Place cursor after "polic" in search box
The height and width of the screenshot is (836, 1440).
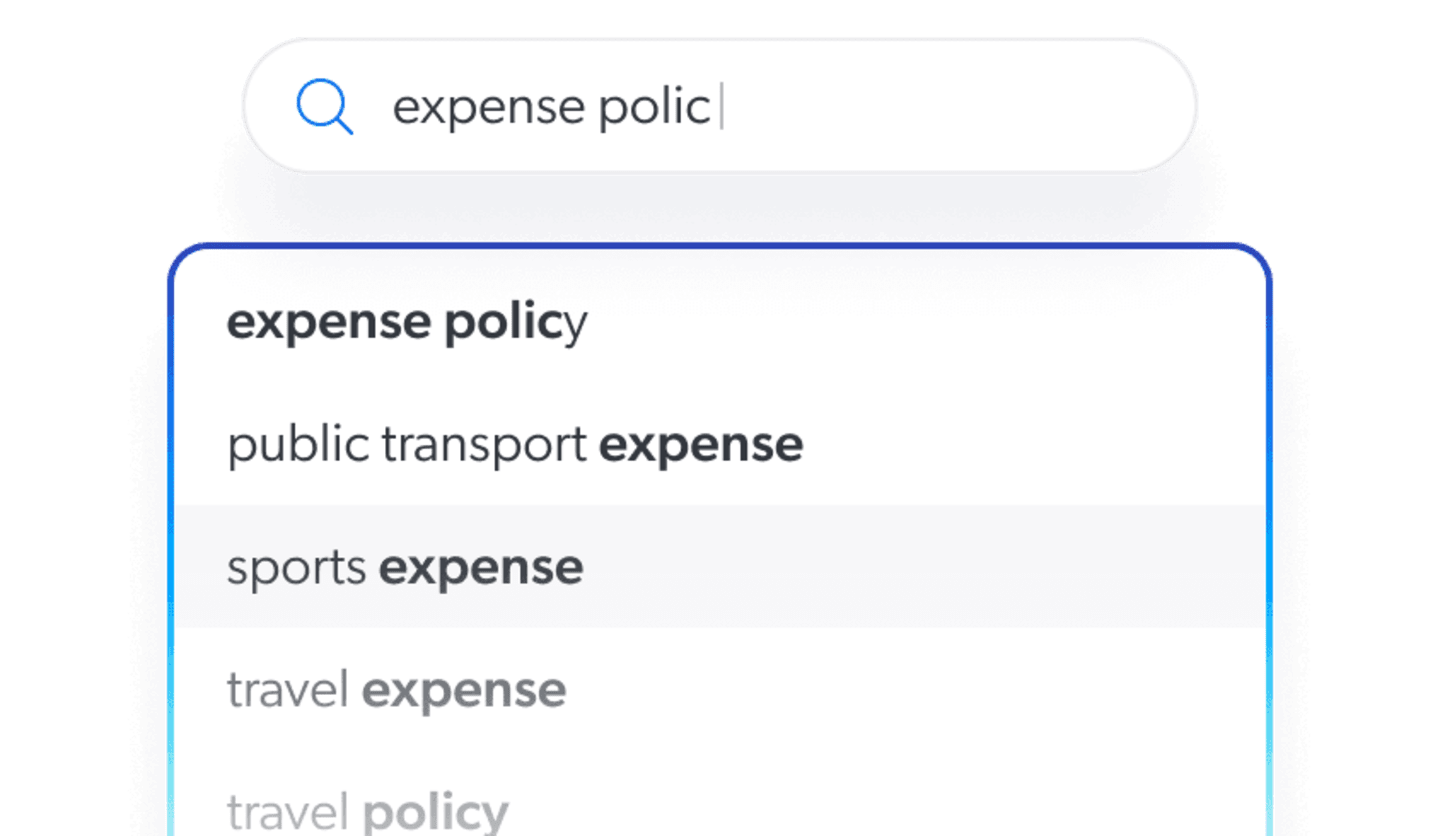pos(718,108)
